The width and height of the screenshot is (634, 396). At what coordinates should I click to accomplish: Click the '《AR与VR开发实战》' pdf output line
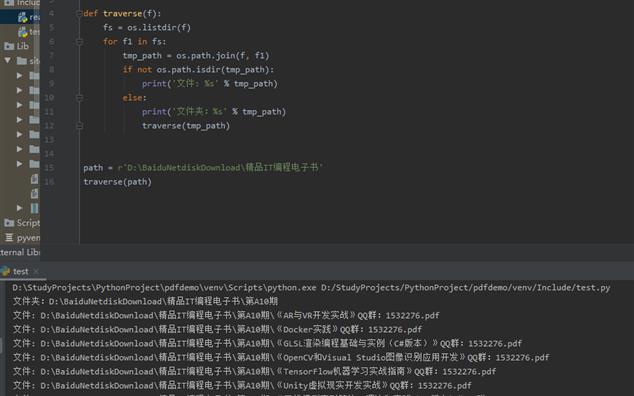[x=226, y=316]
